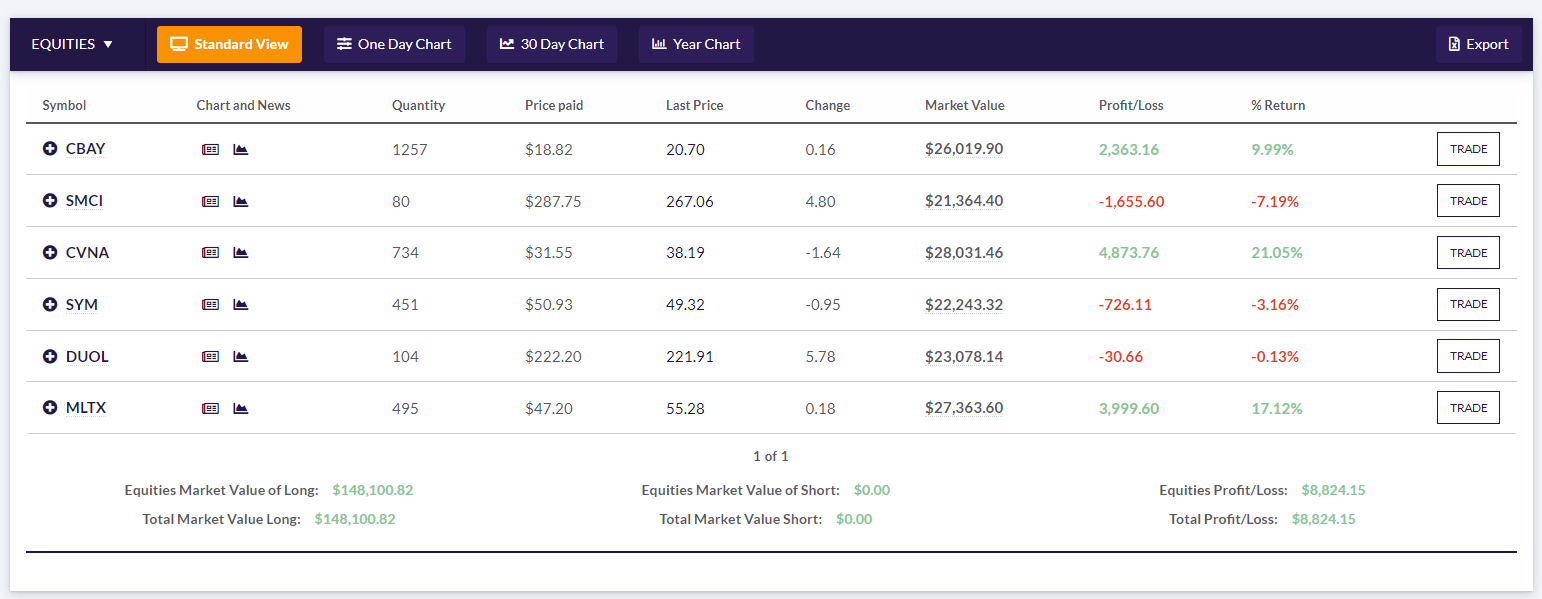
Task: Click DUOL market value $23,078.14
Action: click(964, 356)
